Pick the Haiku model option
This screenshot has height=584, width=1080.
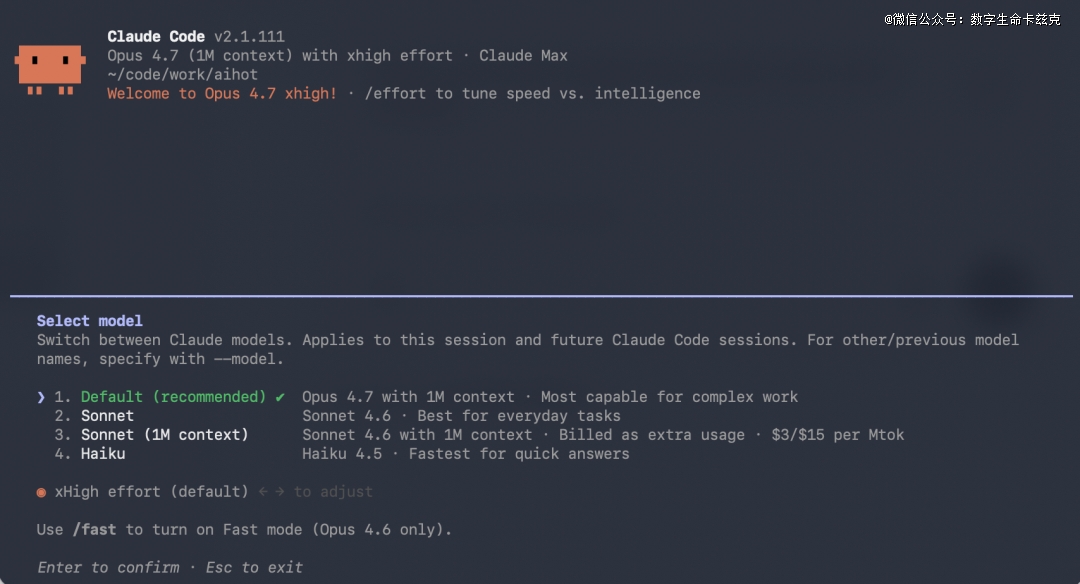103,454
